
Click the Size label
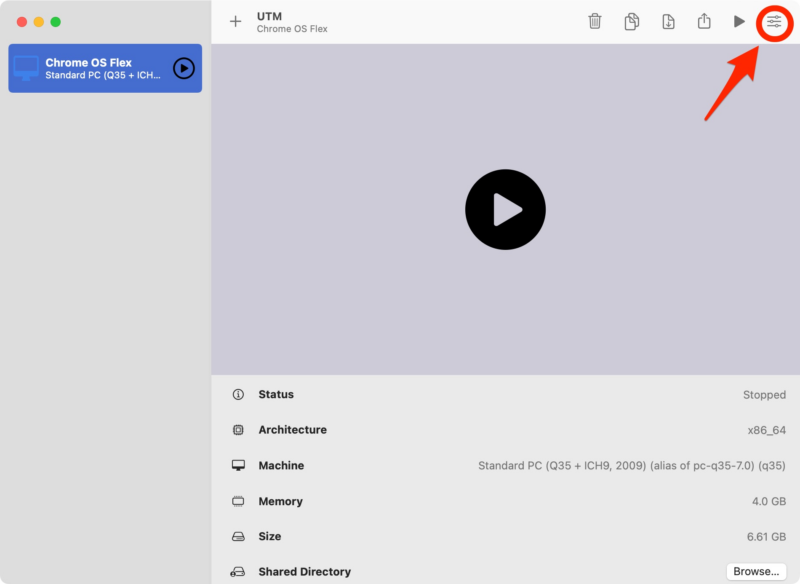pos(270,537)
